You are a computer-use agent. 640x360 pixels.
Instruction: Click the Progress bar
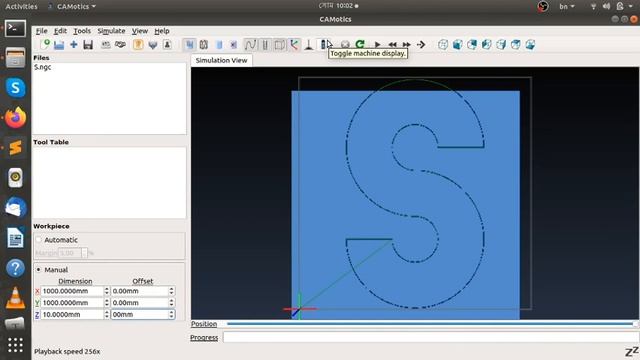pyautogui.click(x=431, y=337)
